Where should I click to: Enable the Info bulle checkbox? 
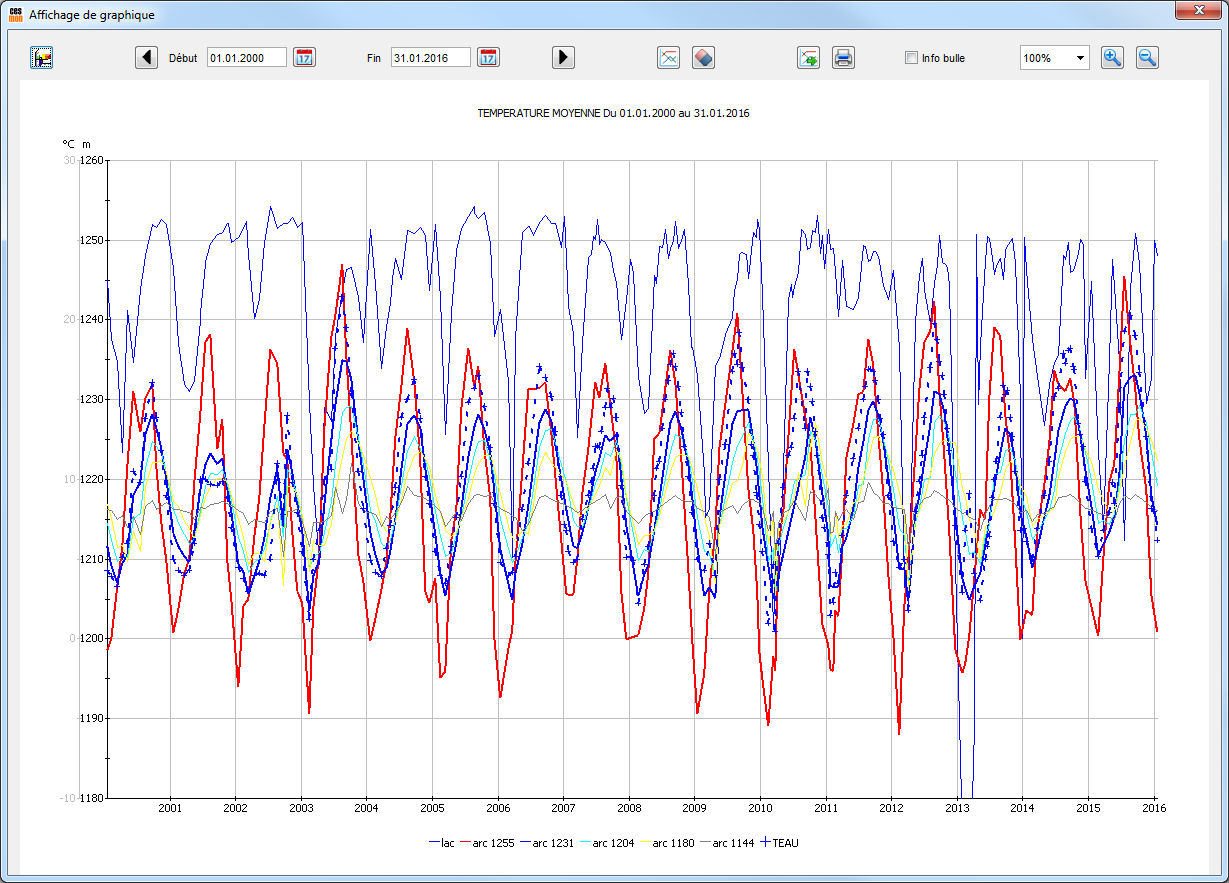[x=911, y=58]
